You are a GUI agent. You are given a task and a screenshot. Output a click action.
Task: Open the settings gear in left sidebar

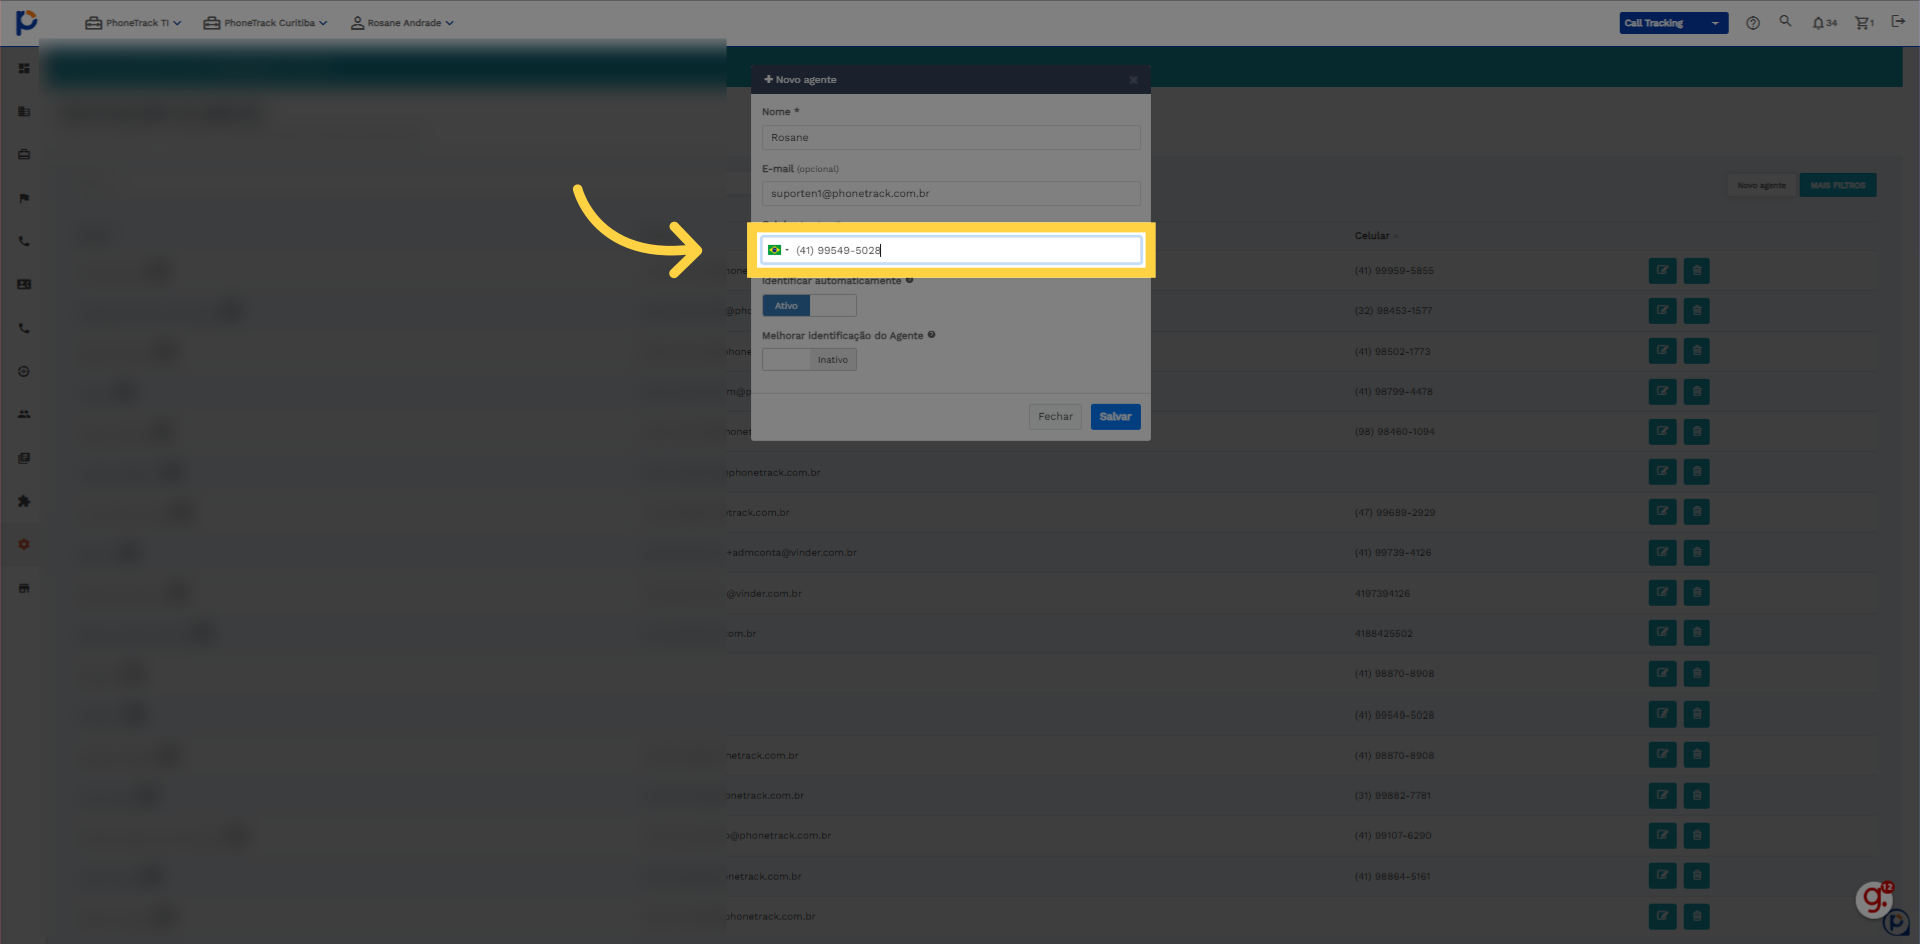pyautogui.click(x=24, y=544)
